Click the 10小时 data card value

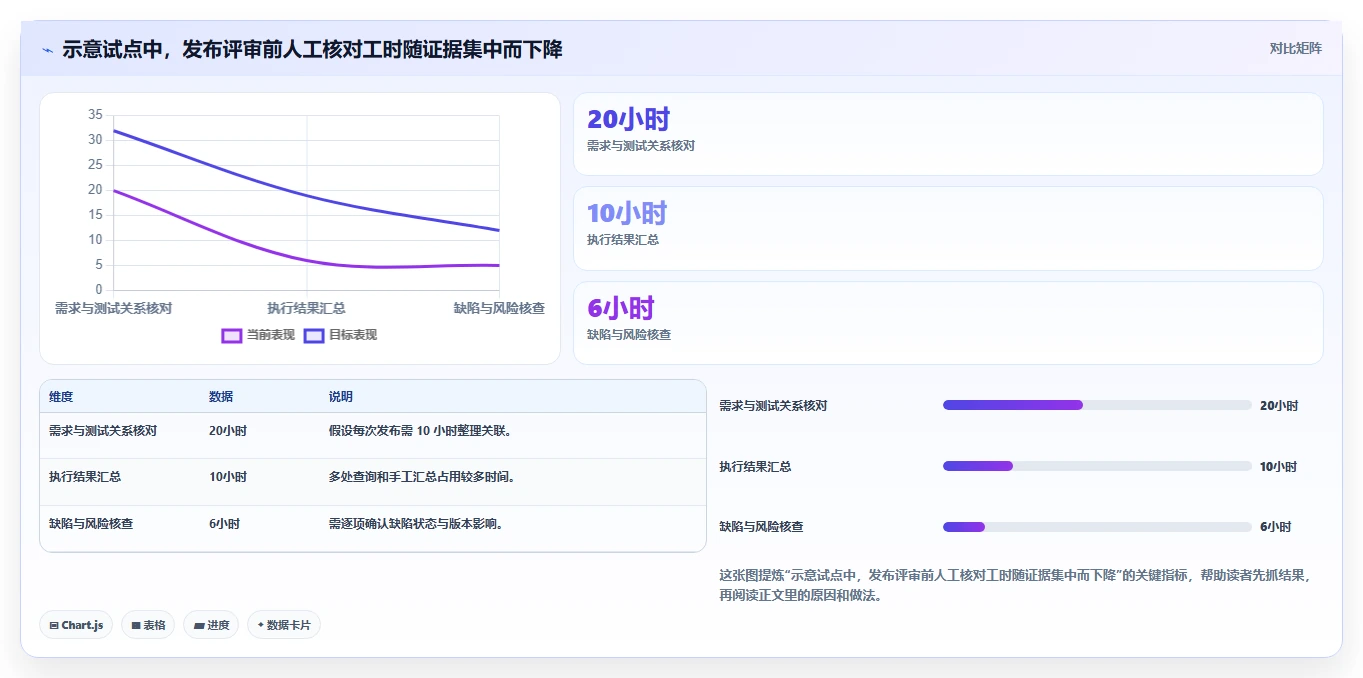[626, 213]
